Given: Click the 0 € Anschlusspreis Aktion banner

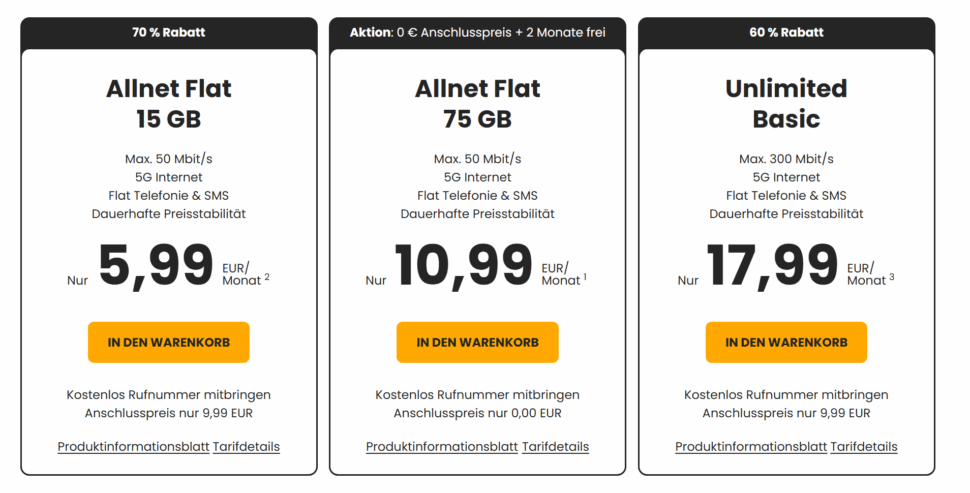Looking at the screenshot, I should pyautogui.click(x=477, y=32).
